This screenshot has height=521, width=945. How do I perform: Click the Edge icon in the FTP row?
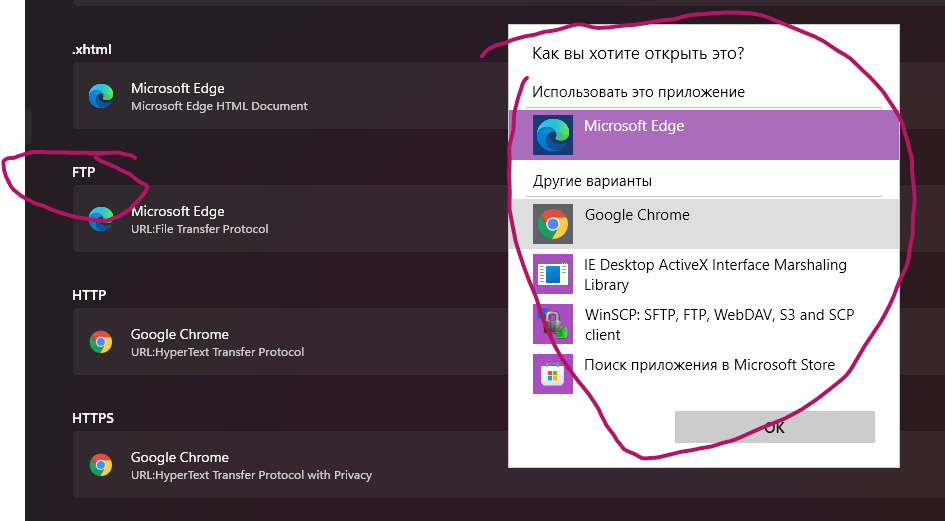[101, 219]
